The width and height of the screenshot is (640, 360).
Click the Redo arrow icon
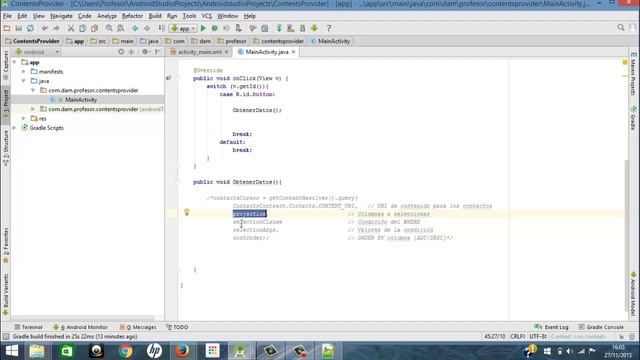pos(56,28)
